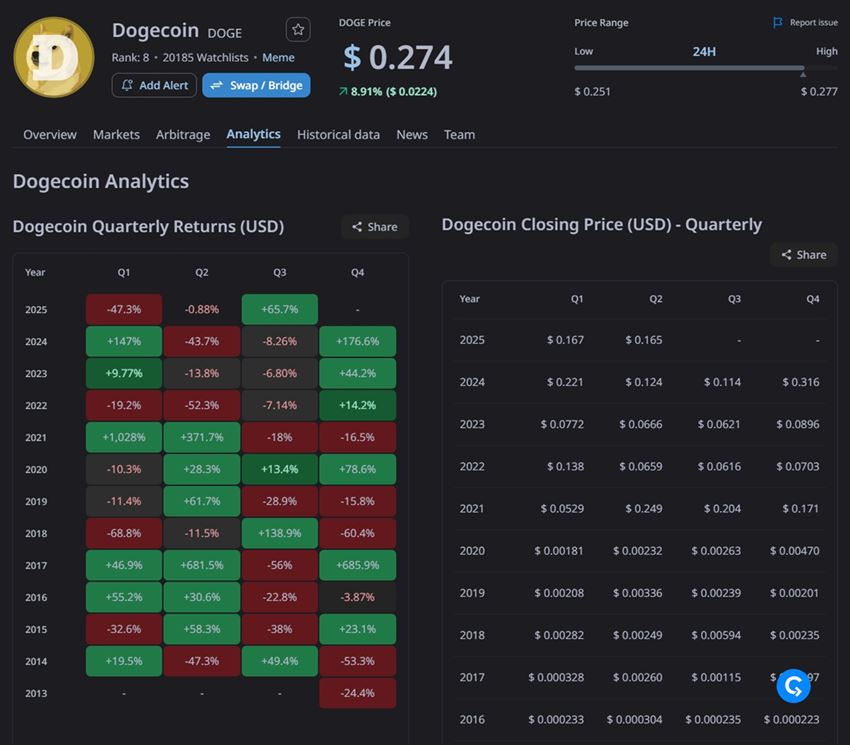Click the +371.7% cell for 2021 Q2
Viewport: 850px width, 745px height.
pos(202,438)
